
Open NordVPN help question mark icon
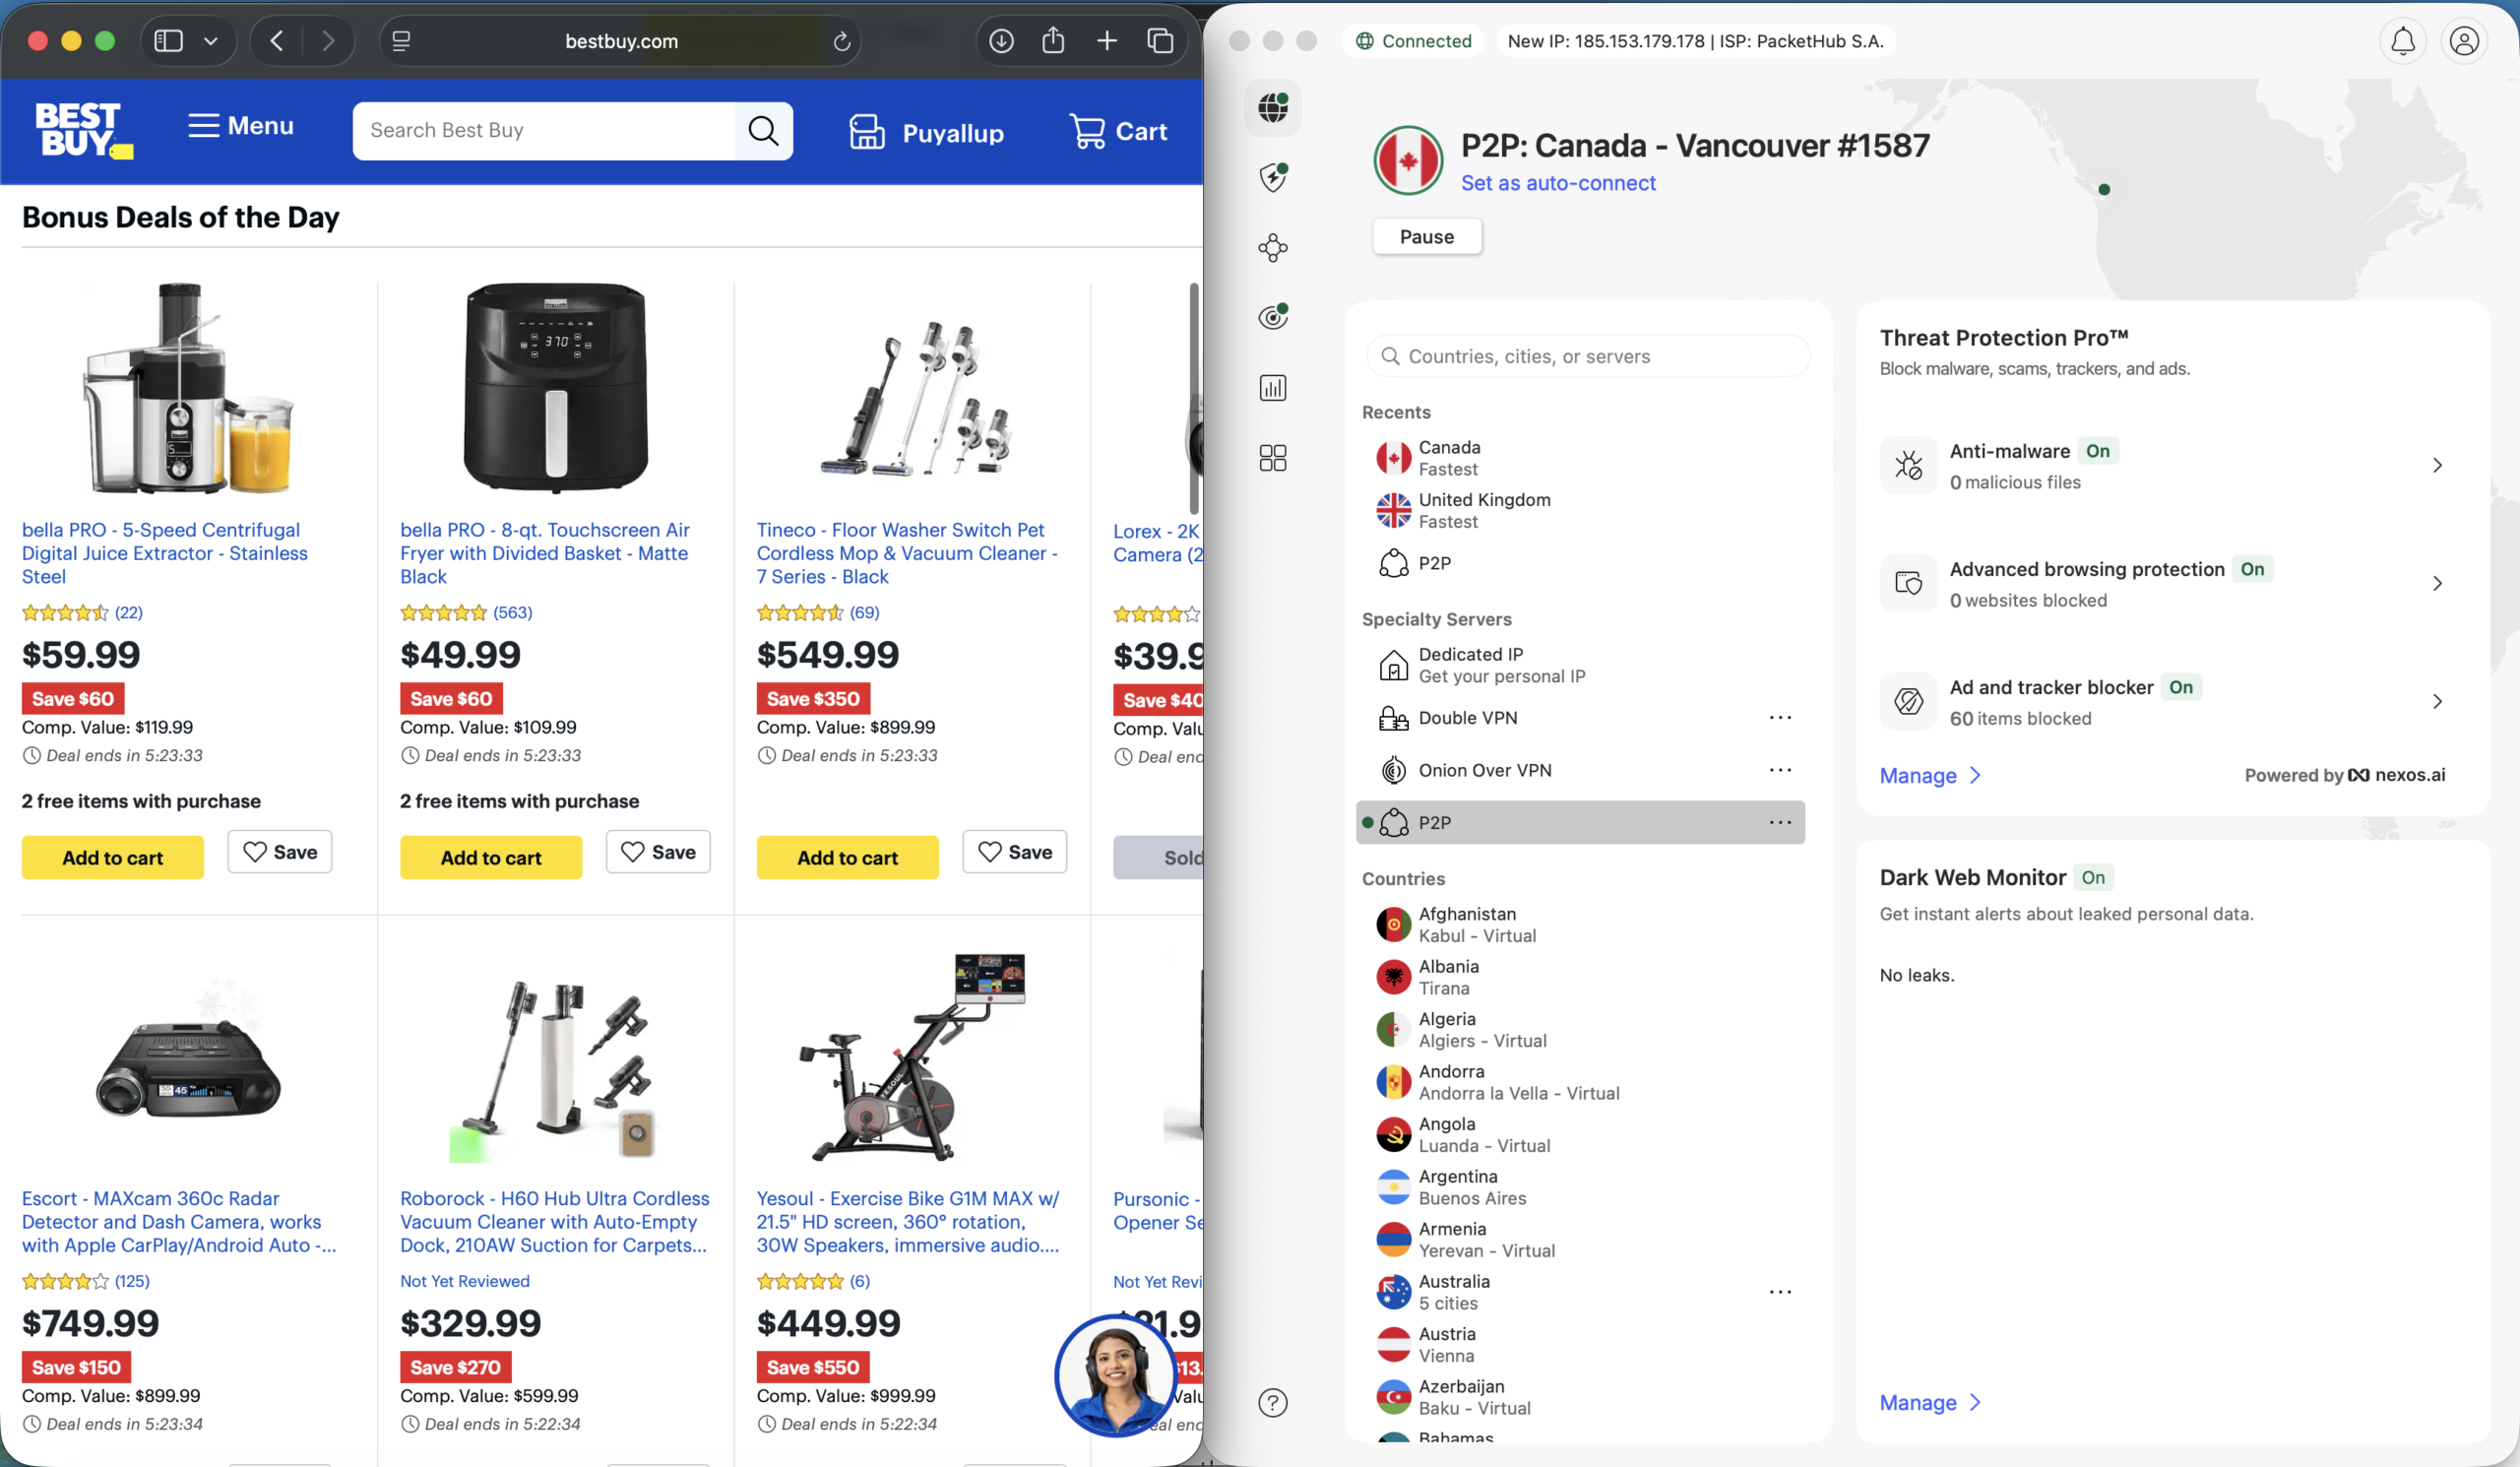click(x=1273, y=1403)
